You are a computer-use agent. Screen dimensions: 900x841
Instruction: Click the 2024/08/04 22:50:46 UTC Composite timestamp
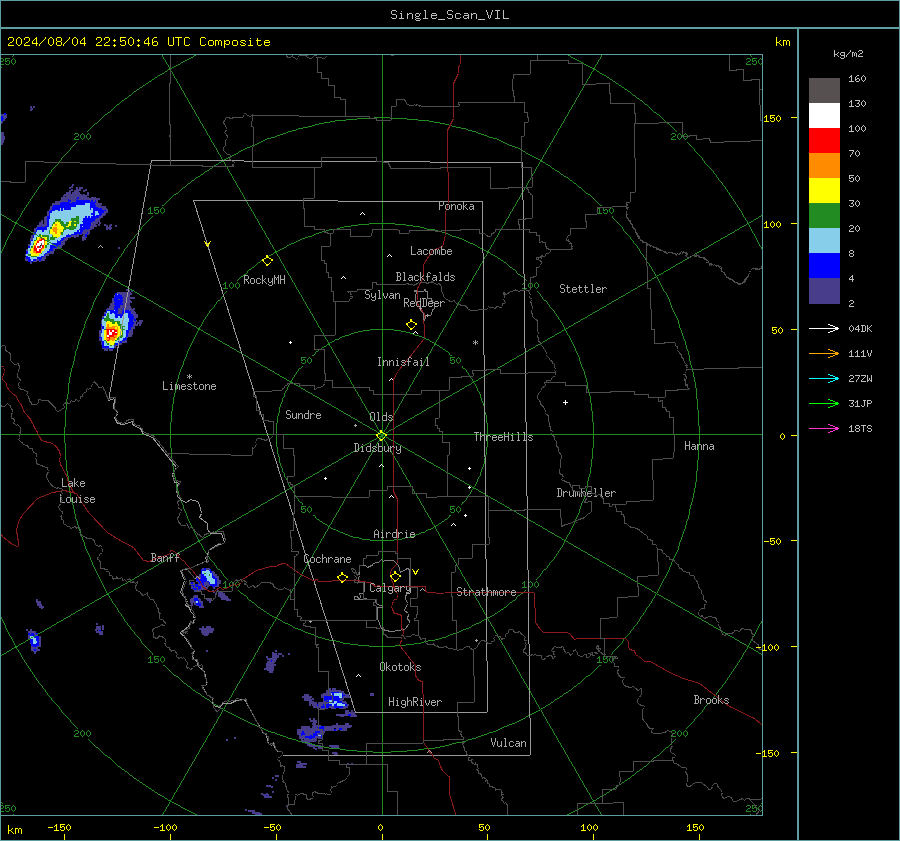pos(138,42)
